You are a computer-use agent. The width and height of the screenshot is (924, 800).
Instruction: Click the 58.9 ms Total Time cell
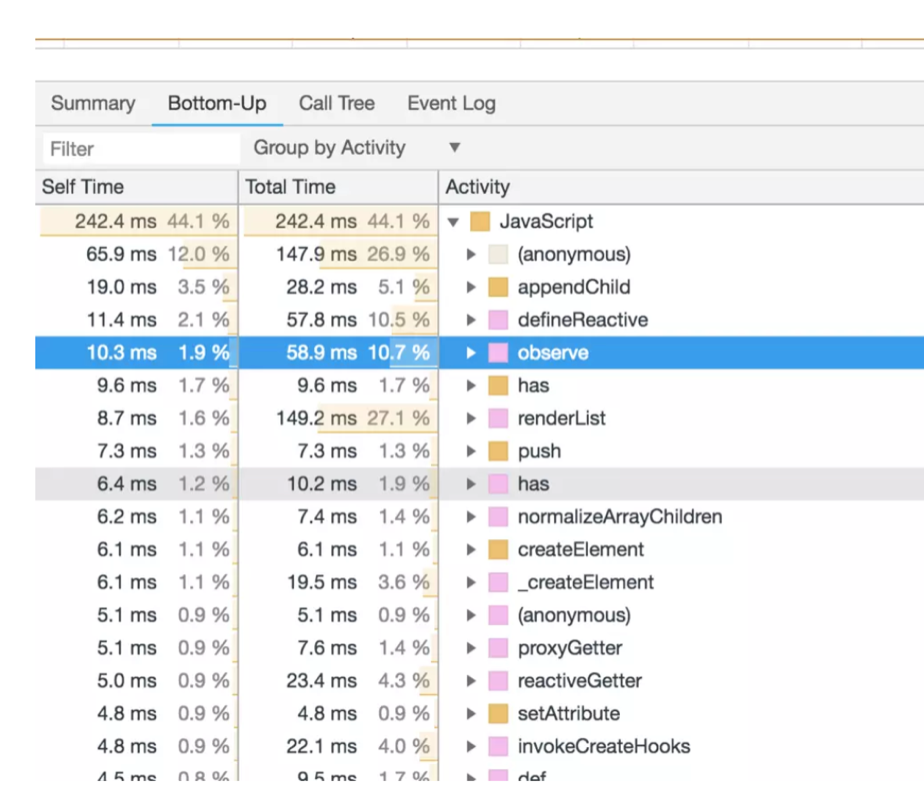338,353
